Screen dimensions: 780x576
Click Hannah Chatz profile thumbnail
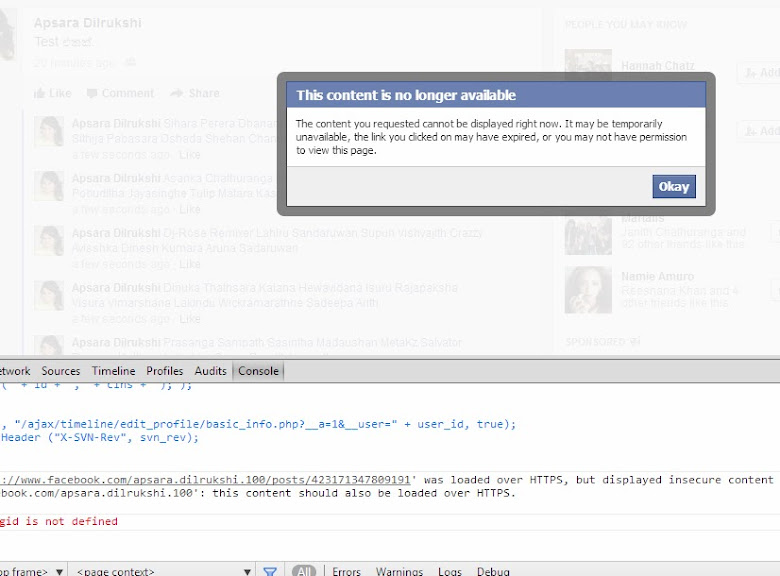(588, 65)
